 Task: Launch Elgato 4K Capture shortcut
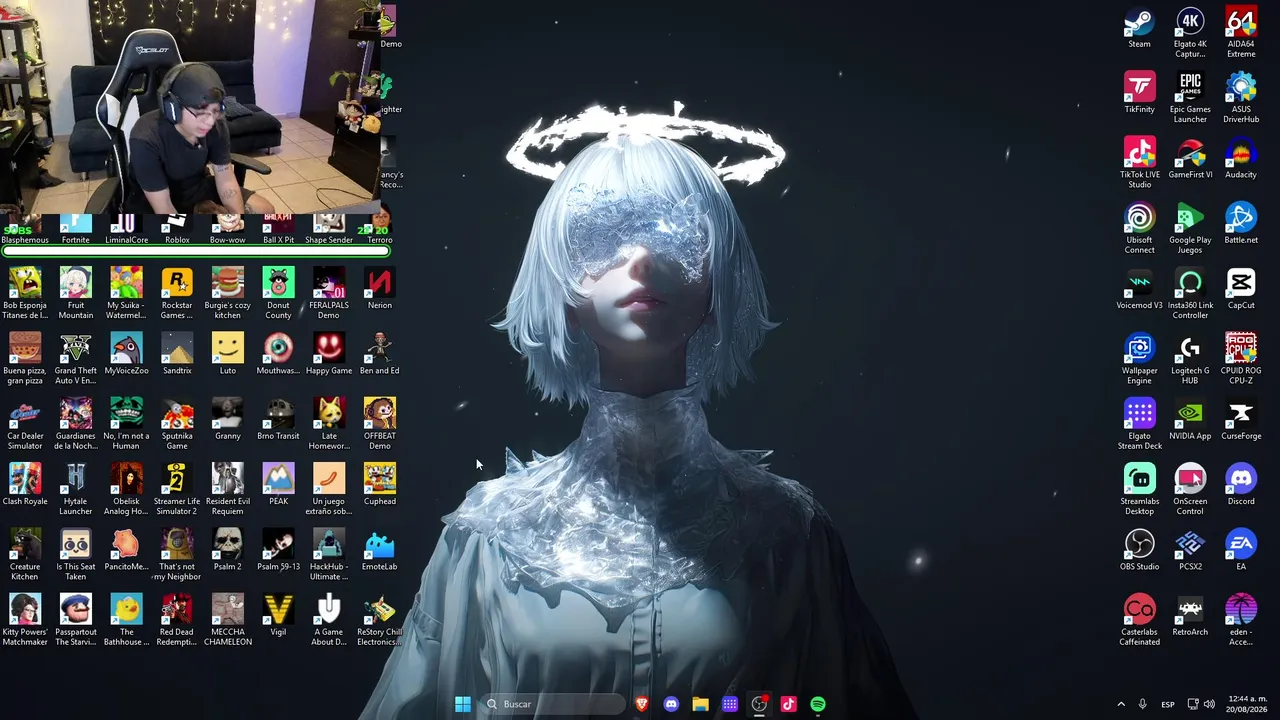[x=1190, y=33]
